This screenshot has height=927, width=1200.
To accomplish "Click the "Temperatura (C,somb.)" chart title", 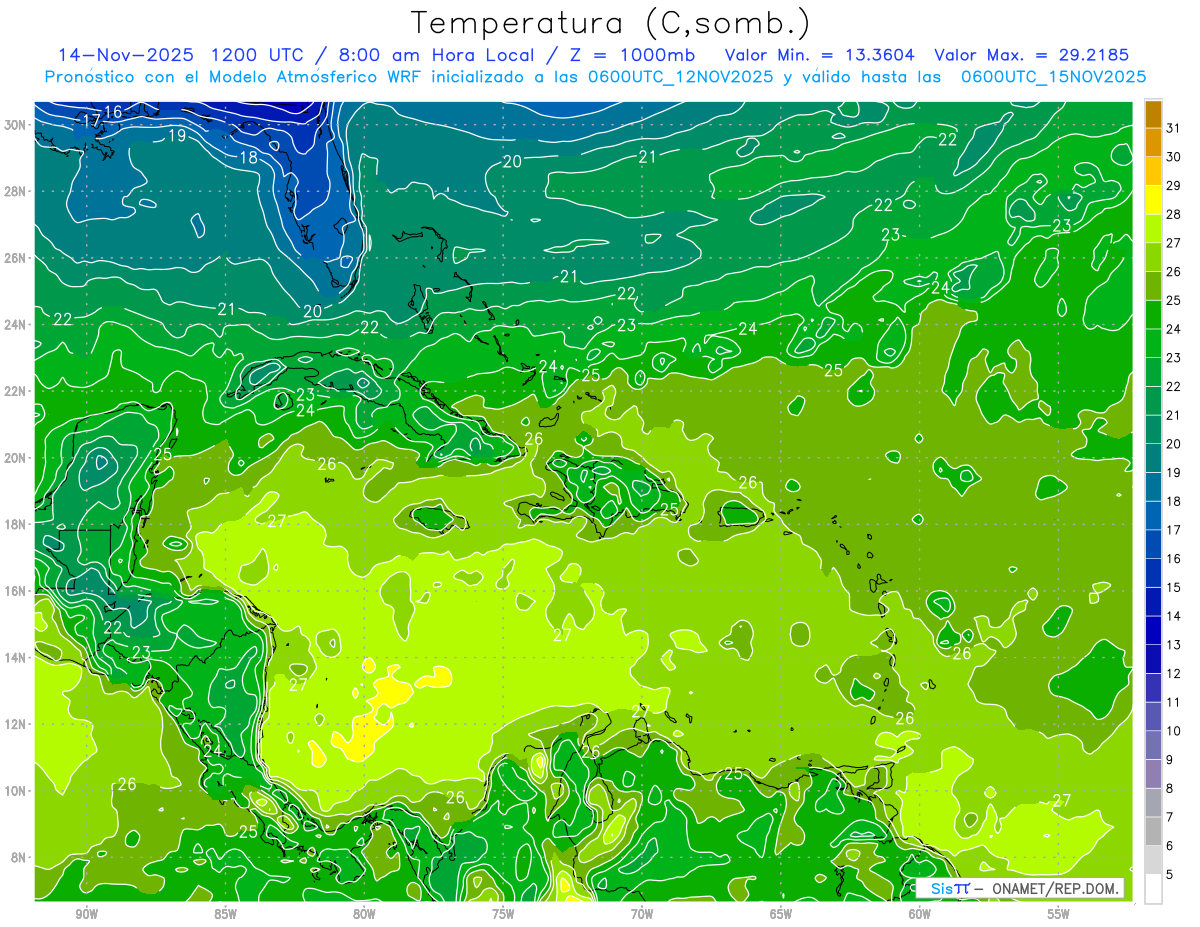I will point(611,23).
